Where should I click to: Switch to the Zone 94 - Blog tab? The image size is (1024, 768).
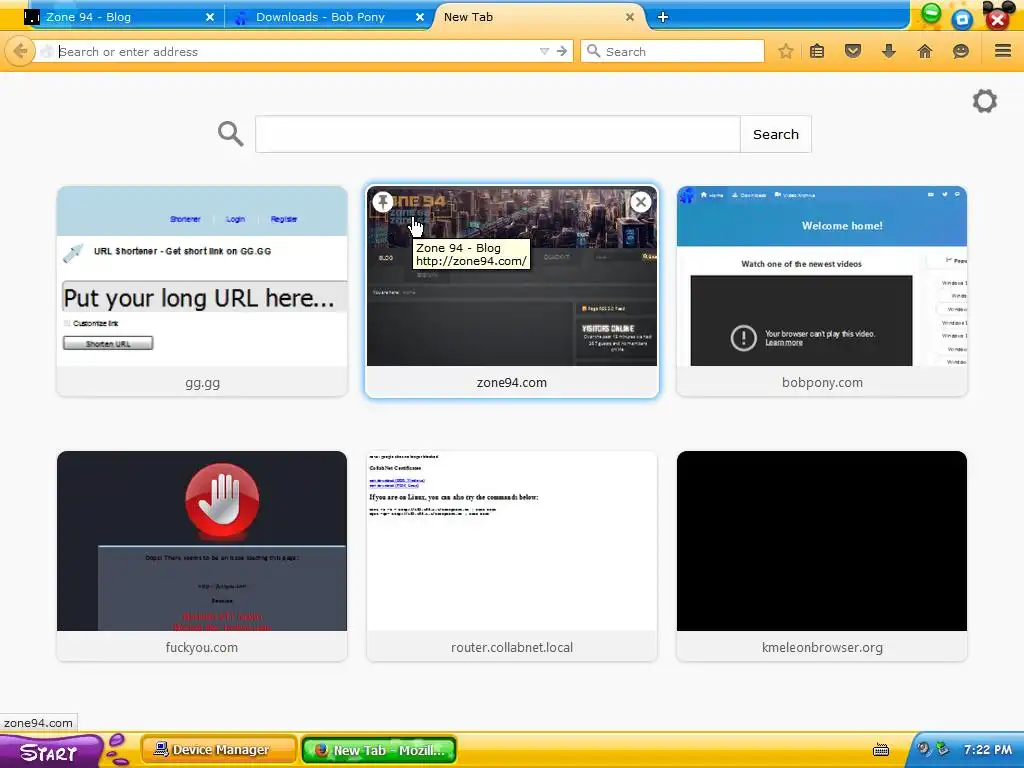pyautogui.click(x=119, y=17)
